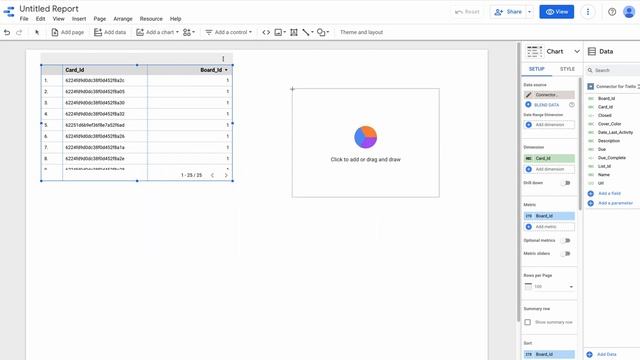The width and height of the screenshot is (640, 360).
Task: Add a Date Range Dimension
Action: coord(549,124)
